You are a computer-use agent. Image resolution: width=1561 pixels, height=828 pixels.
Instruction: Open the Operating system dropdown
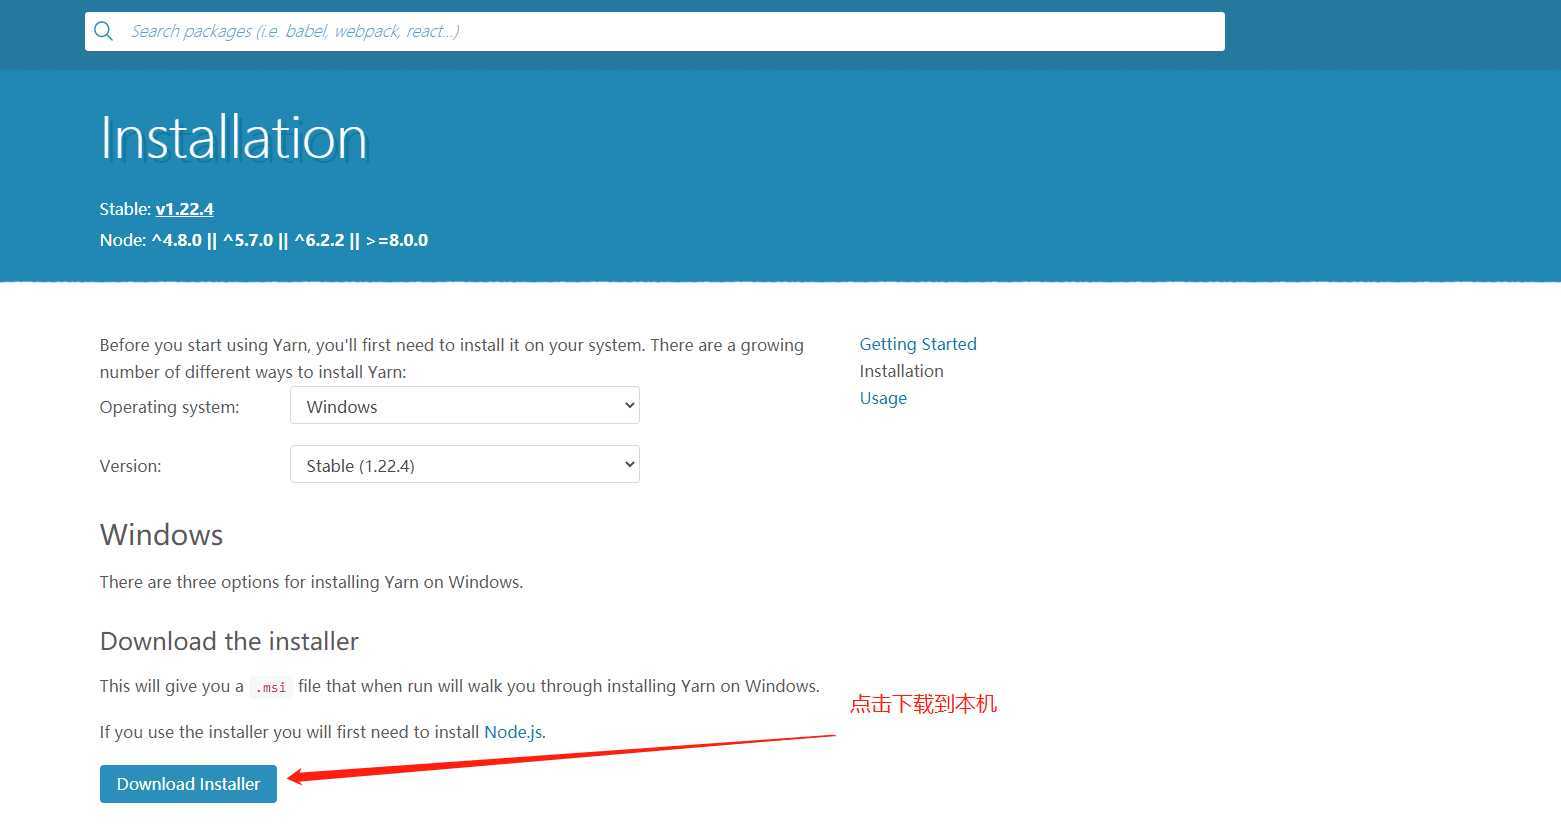pyautogui.click(x=465, y=406)
